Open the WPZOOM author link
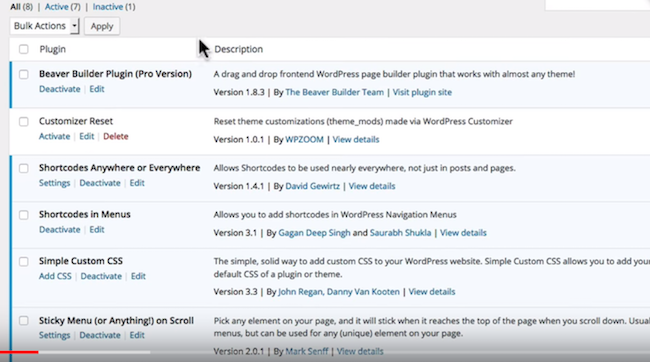The height and width of the screenshot is (362, 650). (304, 140)
